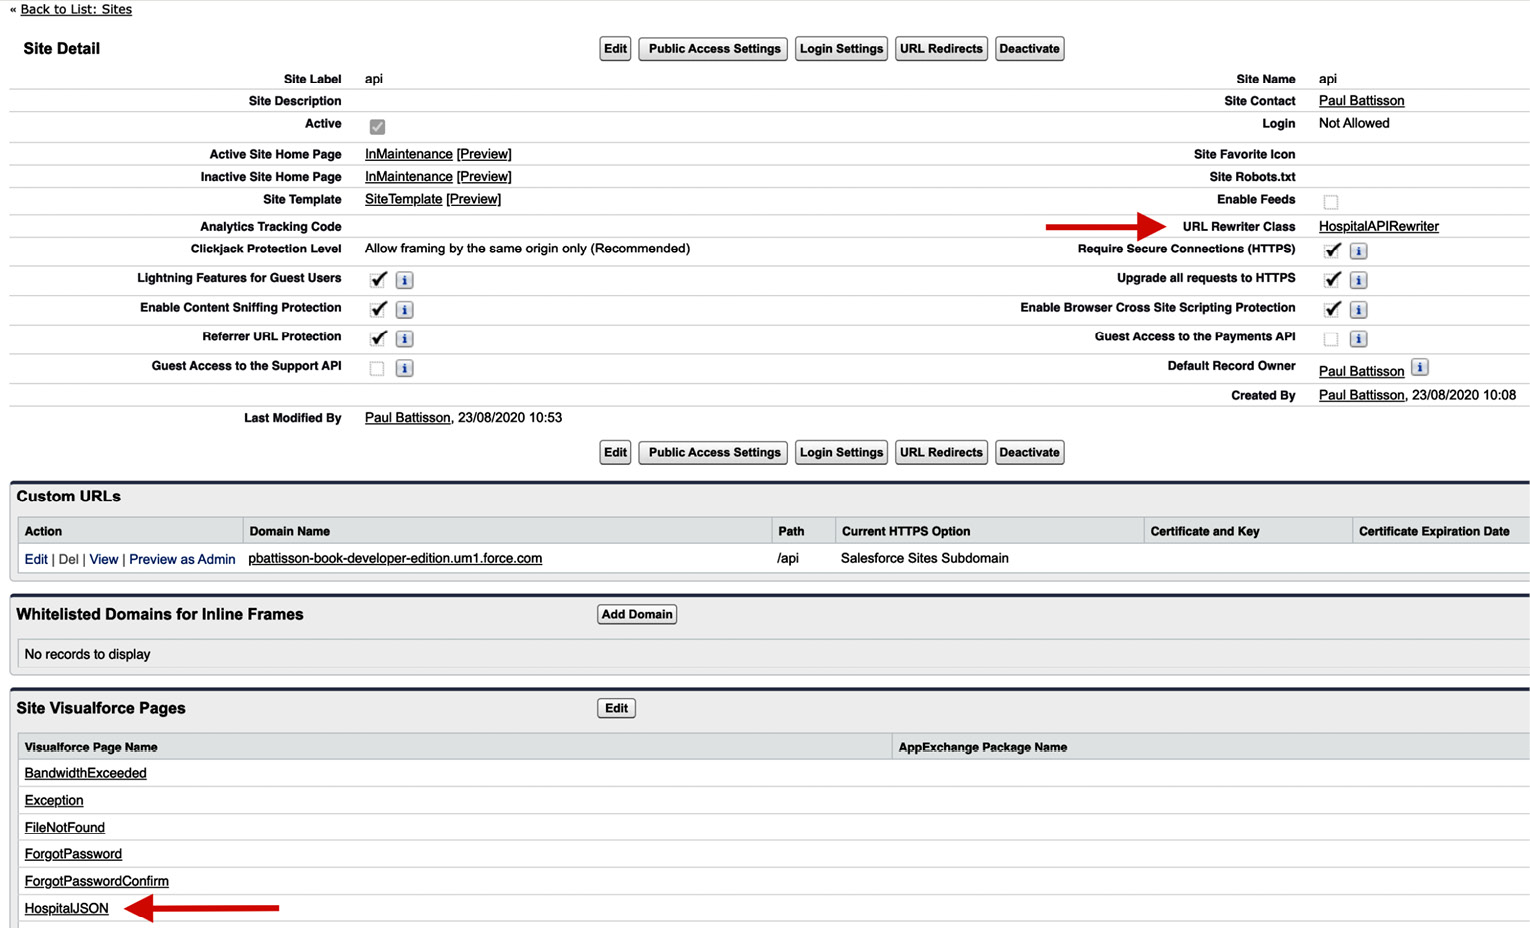Open pbattisson-book-developer-edition.um1.force.com domain link

(x=395, y=558)
